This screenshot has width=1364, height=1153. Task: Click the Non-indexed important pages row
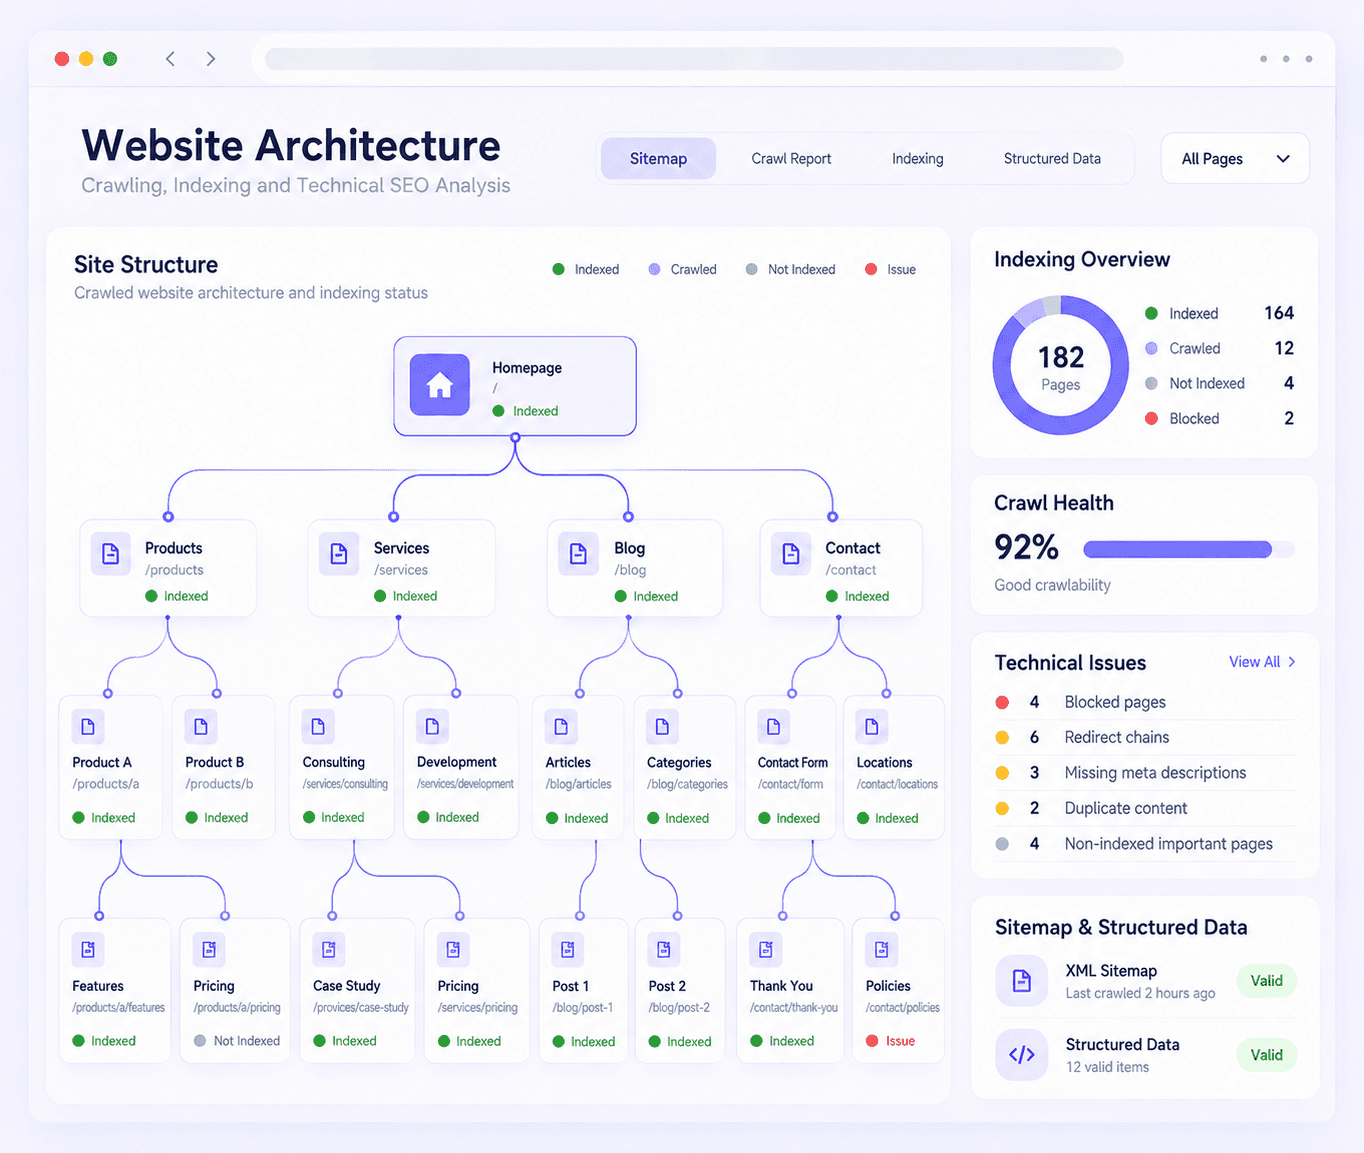click(x=1146, y=844)
